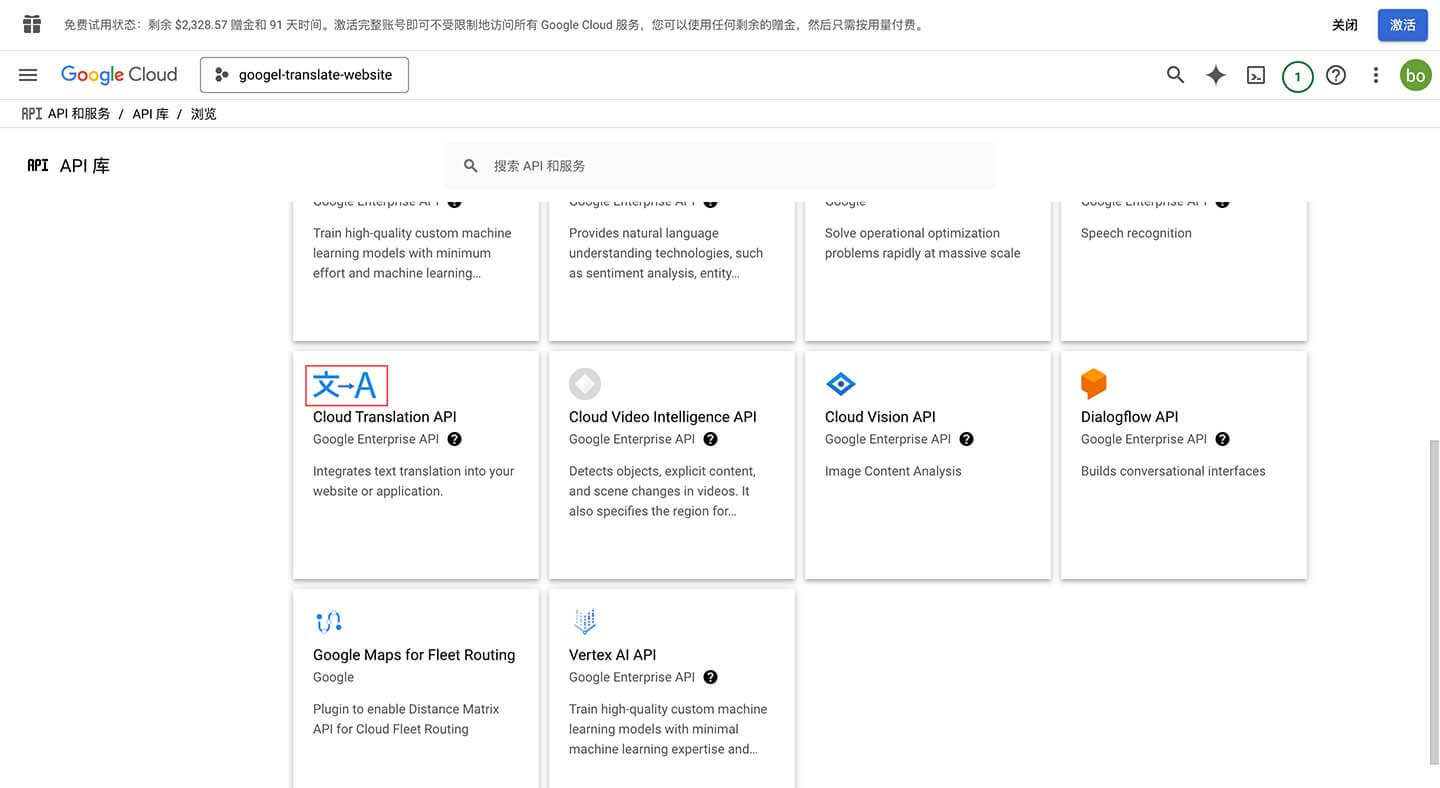
Task: Open the googel-translate-website project picker
Action: pos(304,75)
